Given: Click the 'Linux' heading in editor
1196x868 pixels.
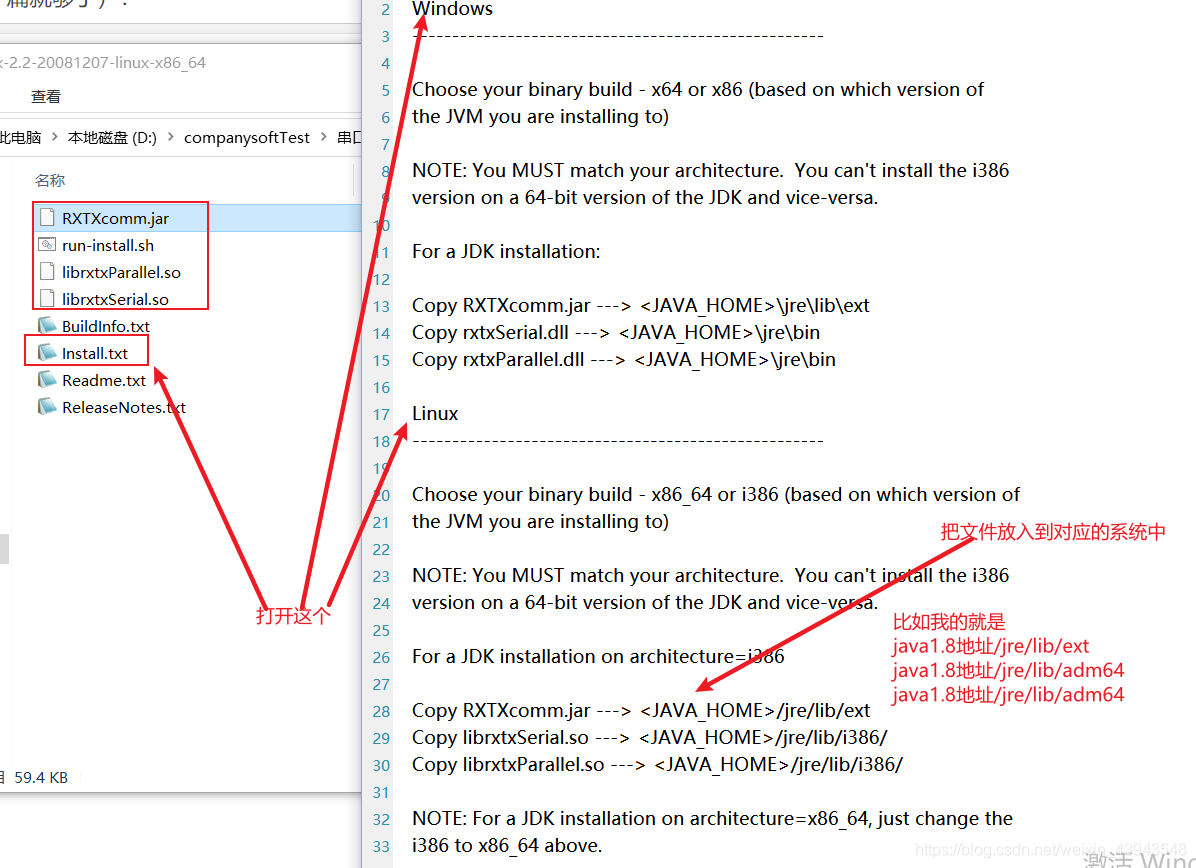Looking at the screenshot, I should (435, 413).
